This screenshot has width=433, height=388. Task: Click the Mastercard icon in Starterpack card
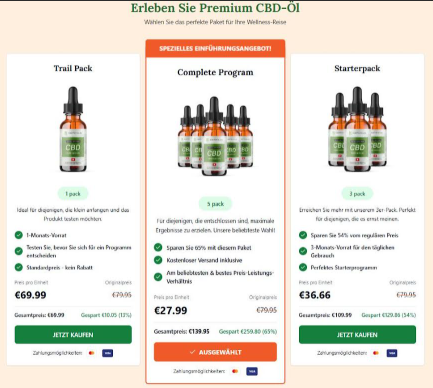[x=376, y=353]
